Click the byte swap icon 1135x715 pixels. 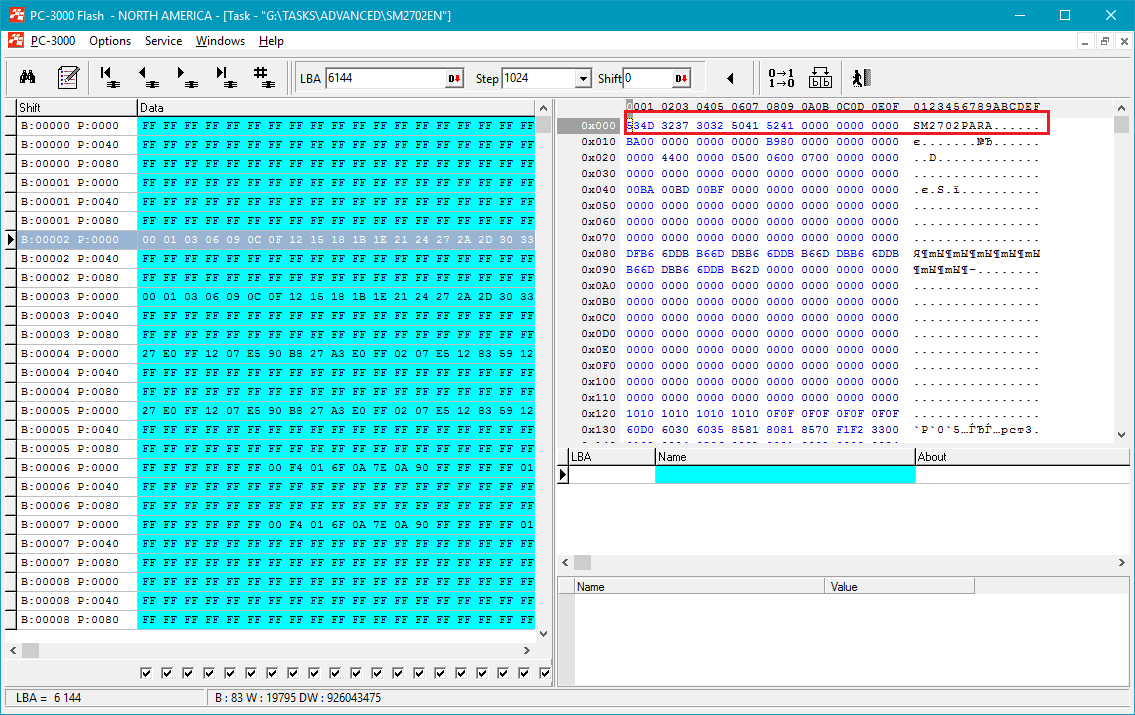pos(820,77)
